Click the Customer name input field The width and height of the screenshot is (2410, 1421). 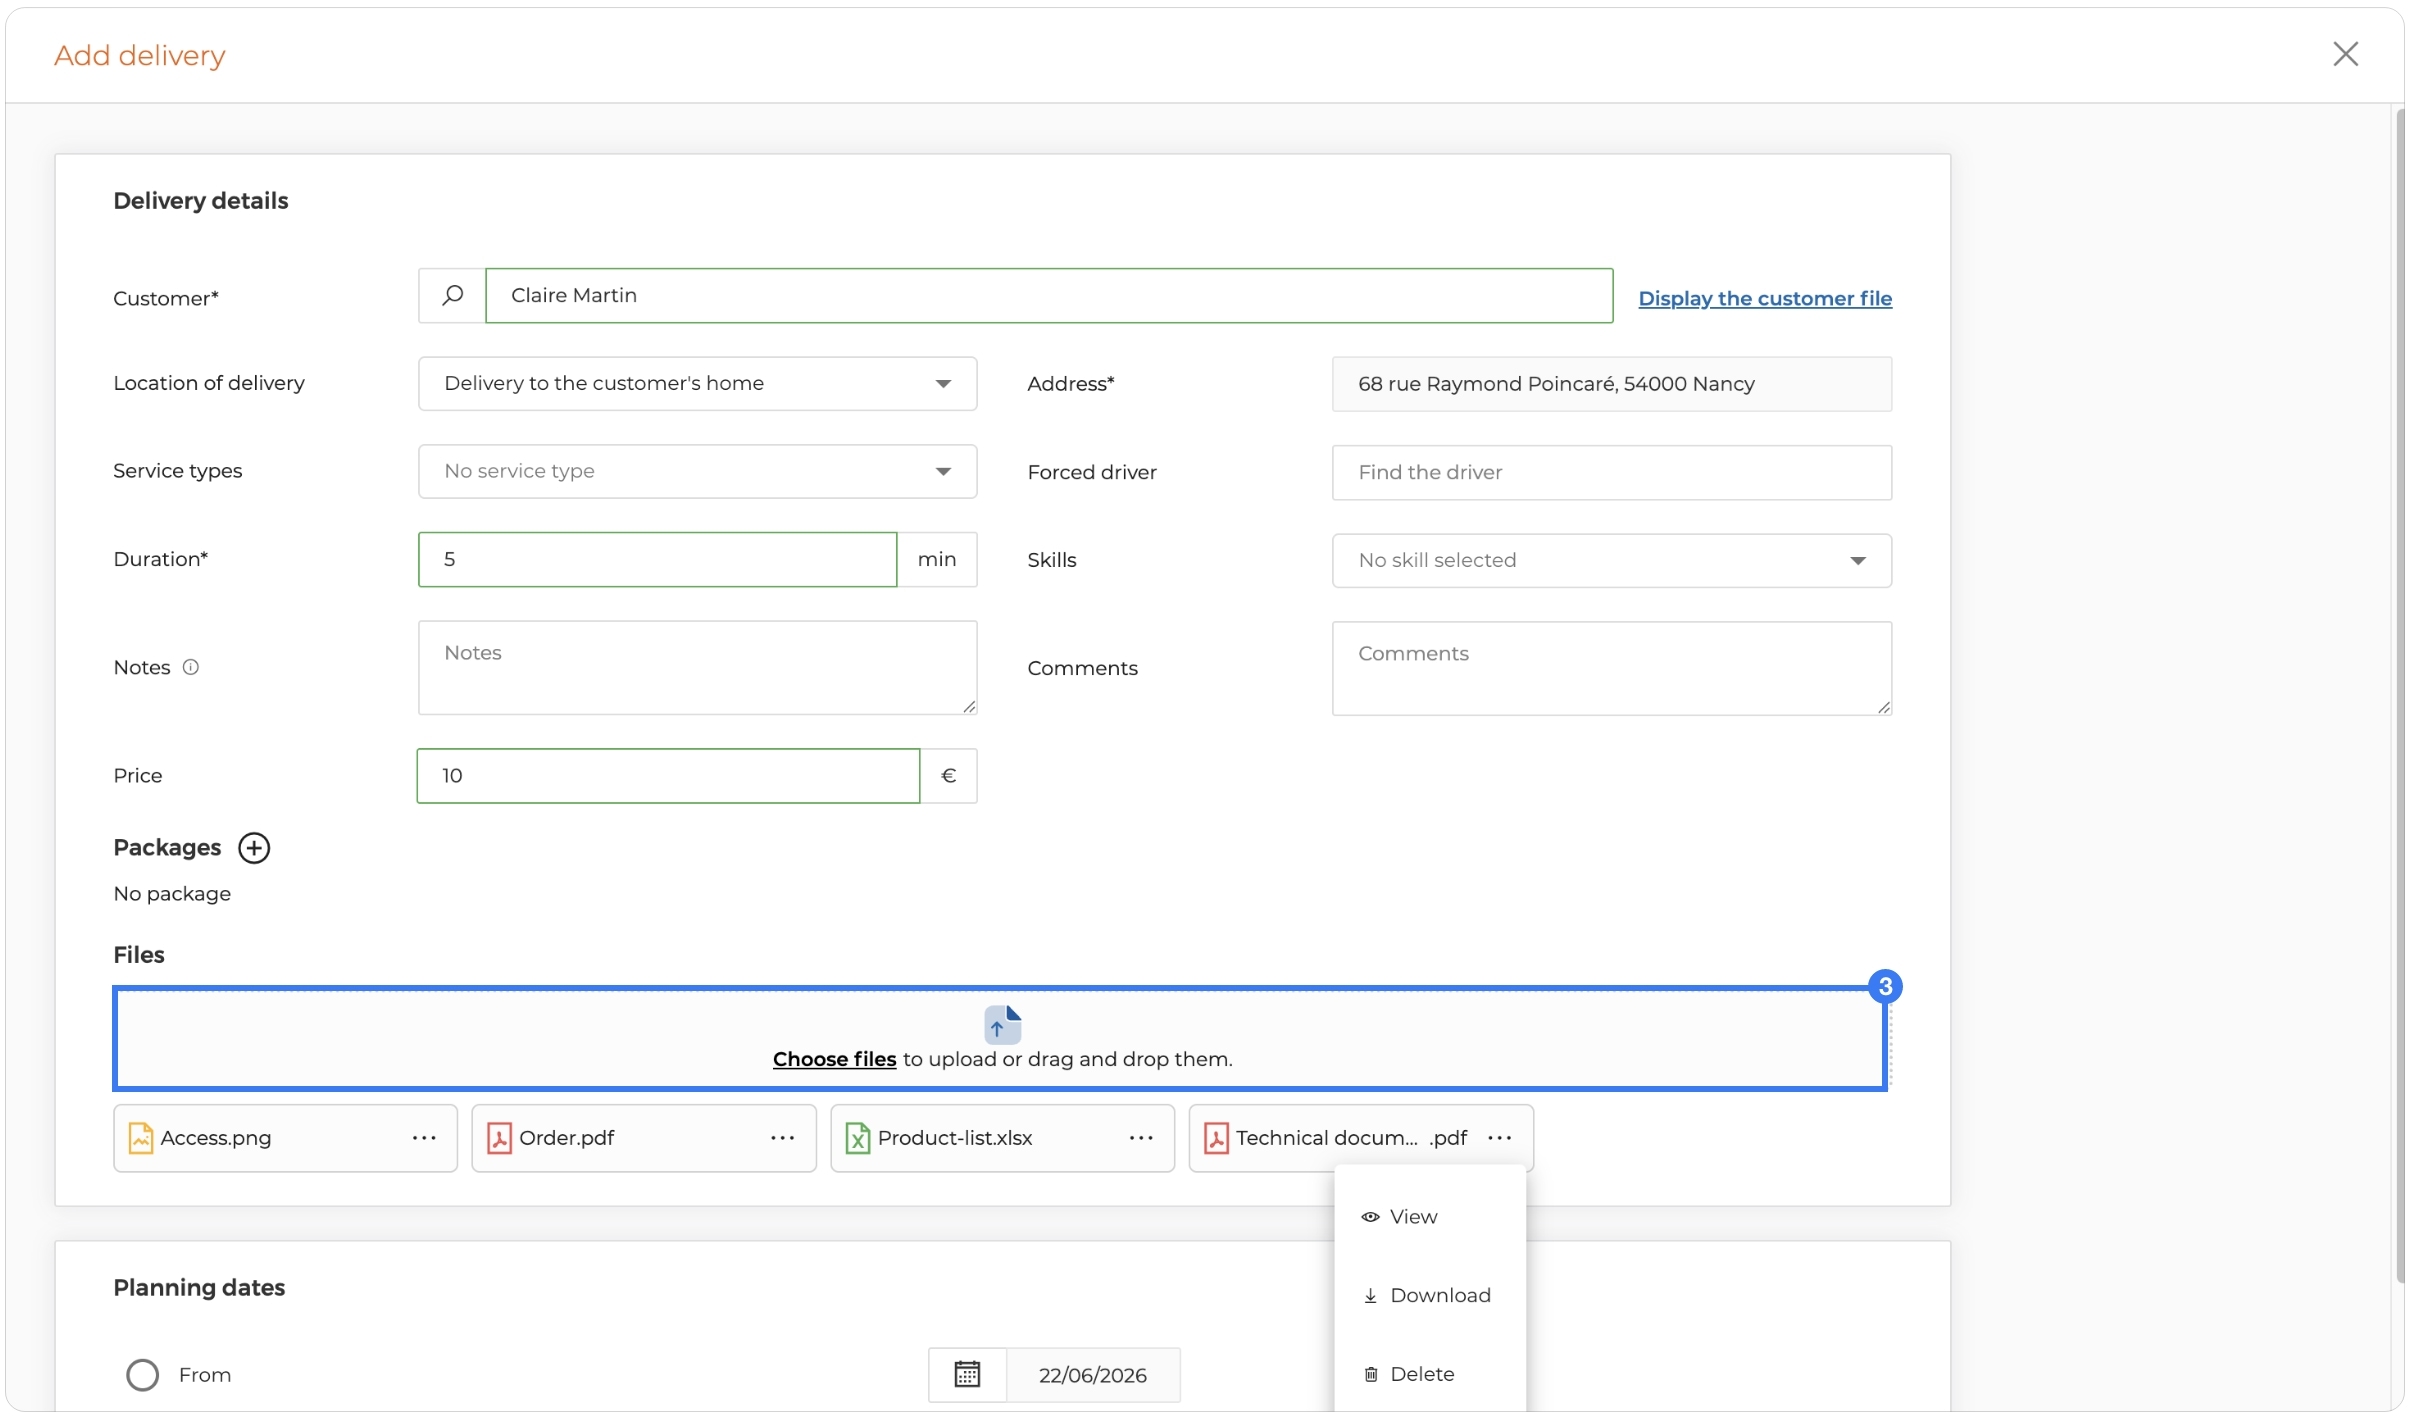point(1049,296)
